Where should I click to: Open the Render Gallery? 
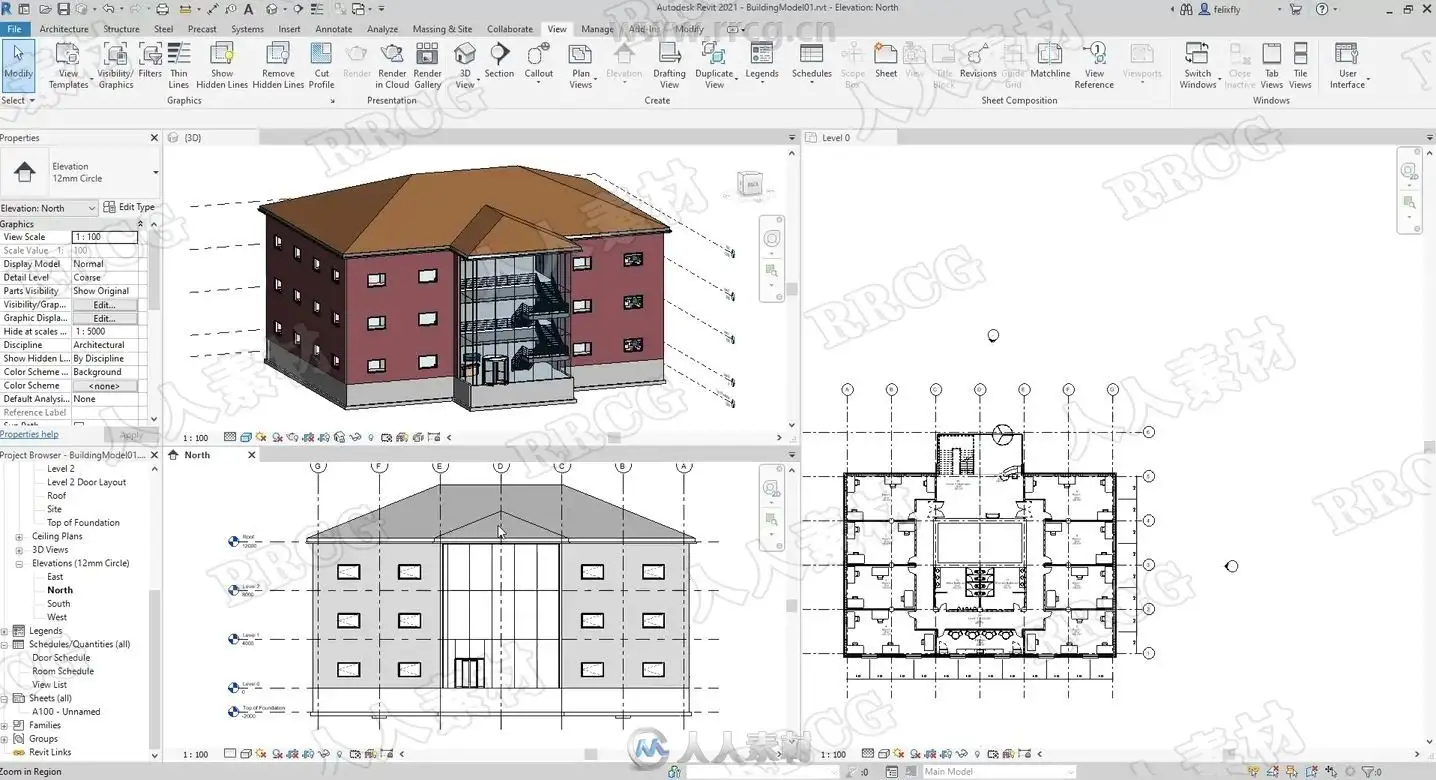[427, 65]
